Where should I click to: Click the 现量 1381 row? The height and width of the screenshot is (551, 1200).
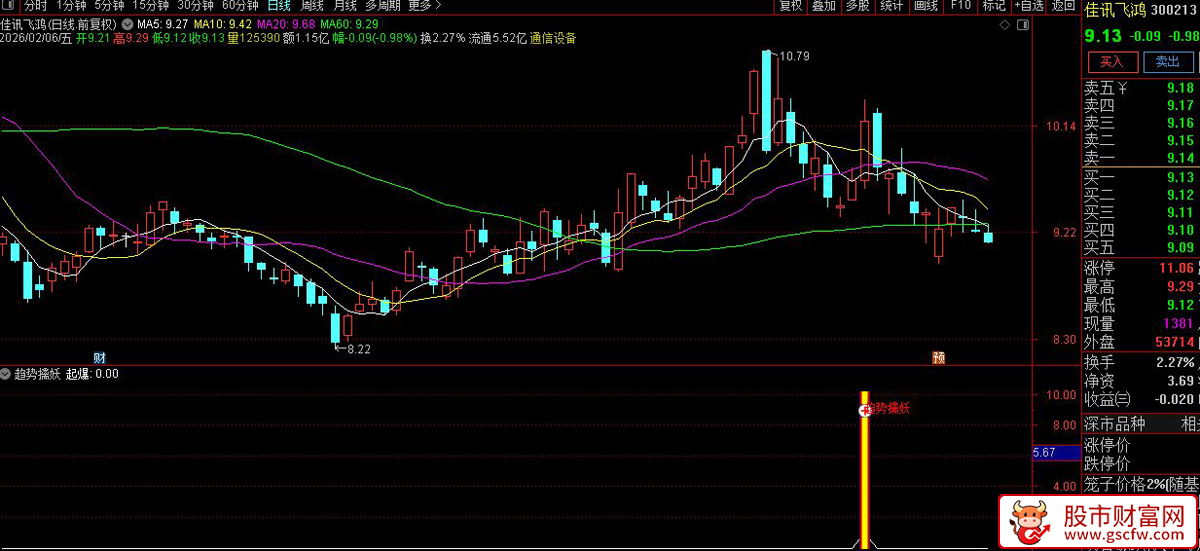click(1141, 324)
